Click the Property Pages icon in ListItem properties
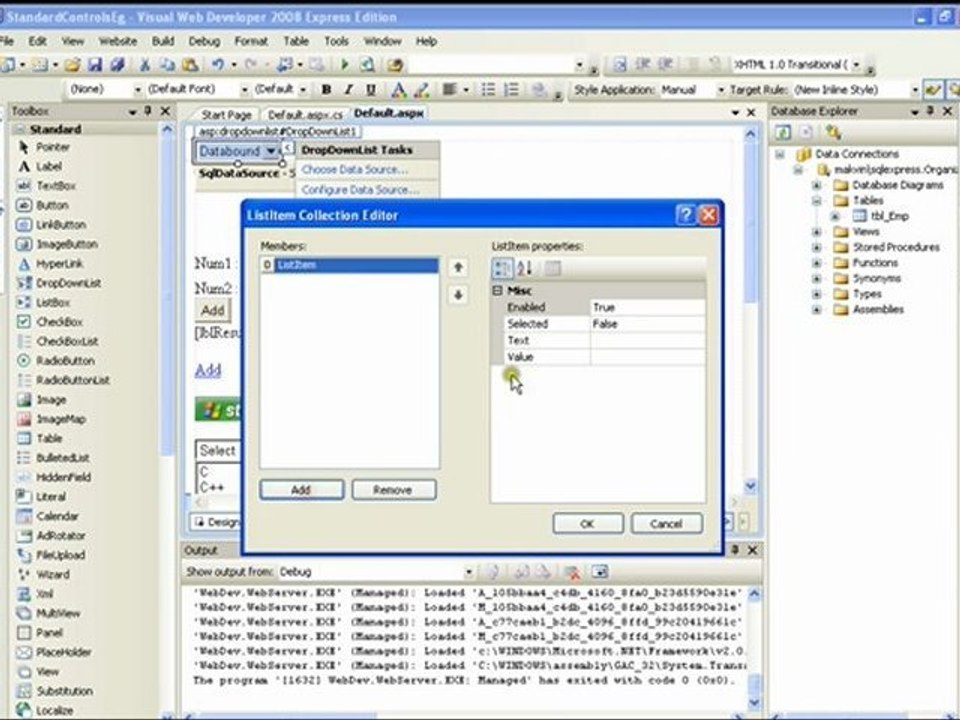The height and width of the screenshot is (720, 960). [x=552, y=268]
